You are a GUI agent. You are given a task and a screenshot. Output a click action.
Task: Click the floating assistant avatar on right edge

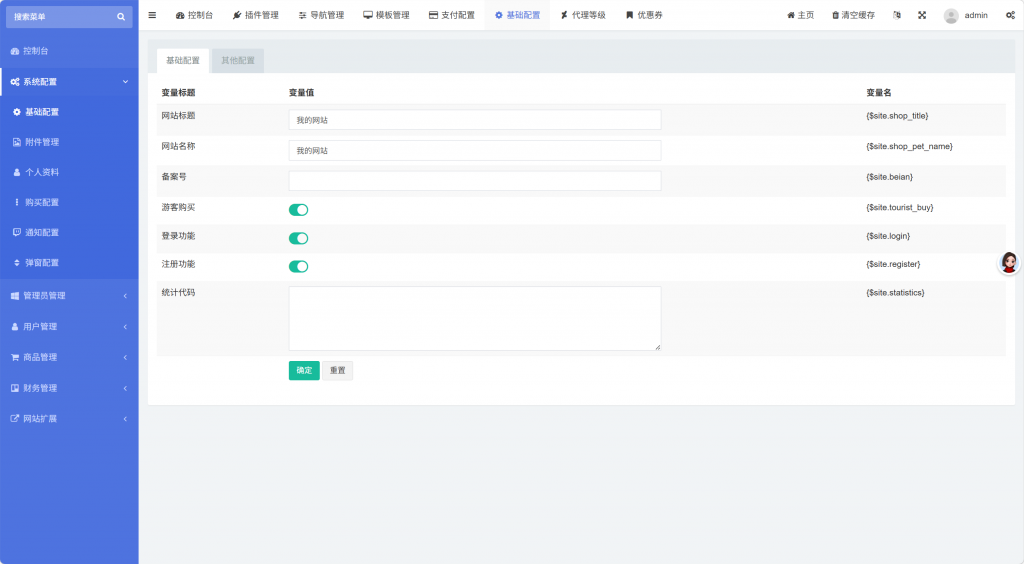click(x=1009, y=263)
